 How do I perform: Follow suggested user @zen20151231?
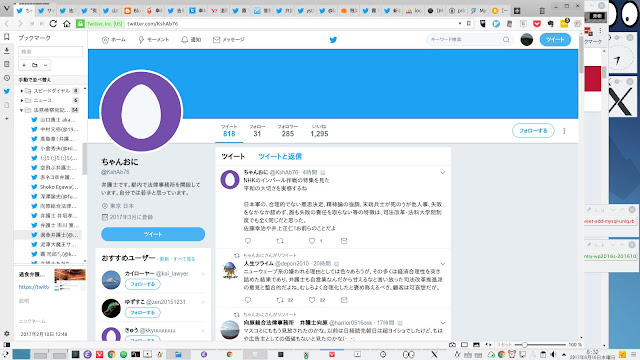(142, 313)
